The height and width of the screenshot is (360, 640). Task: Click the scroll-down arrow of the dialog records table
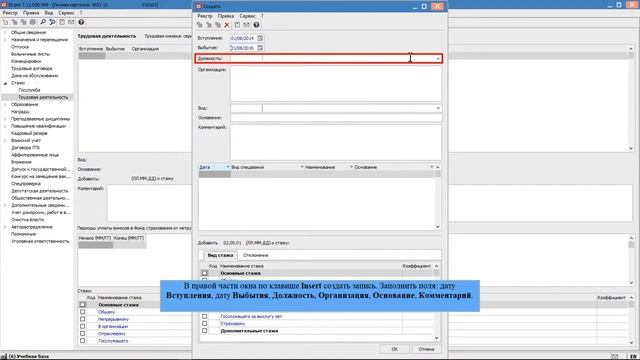click(438, 227)
